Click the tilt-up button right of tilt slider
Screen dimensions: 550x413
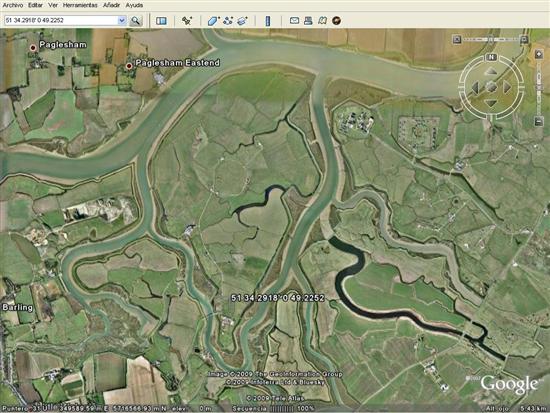pyautogui.click(x=524, y=39)
